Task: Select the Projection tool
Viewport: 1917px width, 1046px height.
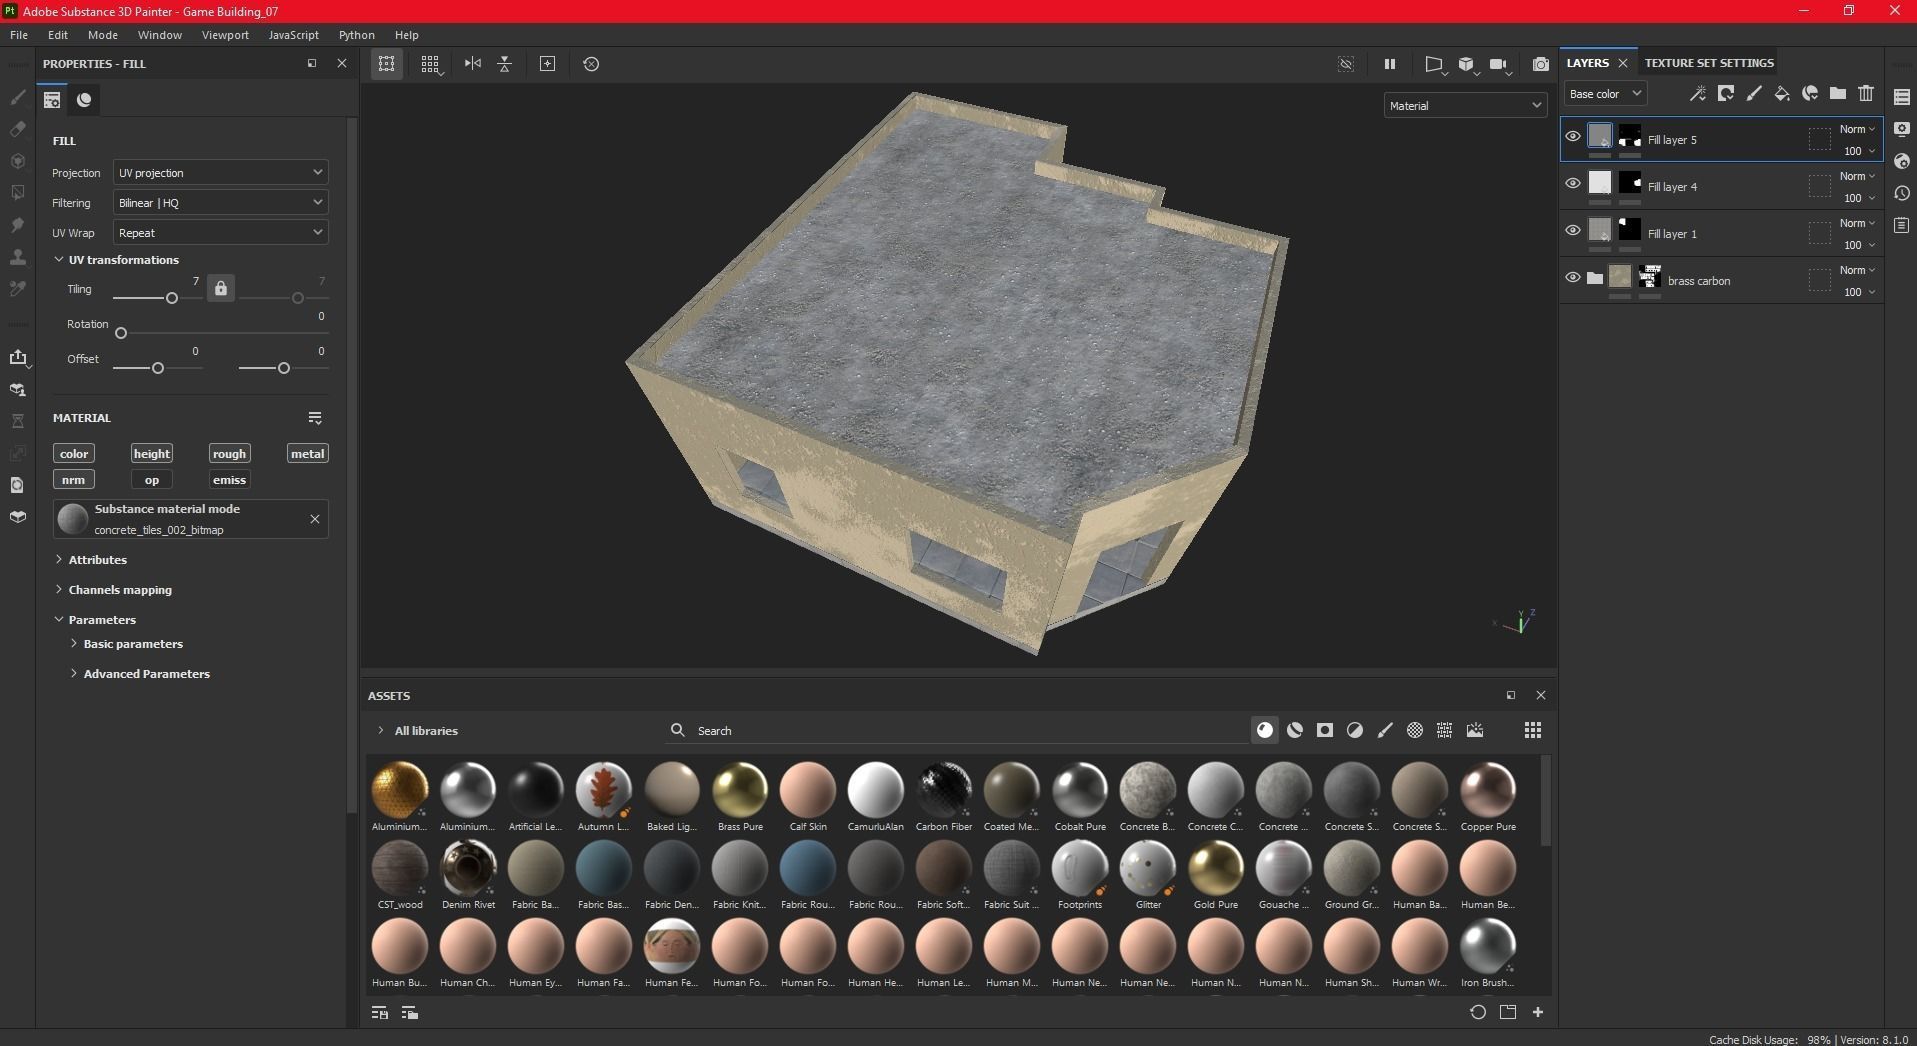Action: pyautogui.click(x=18, y=161)
